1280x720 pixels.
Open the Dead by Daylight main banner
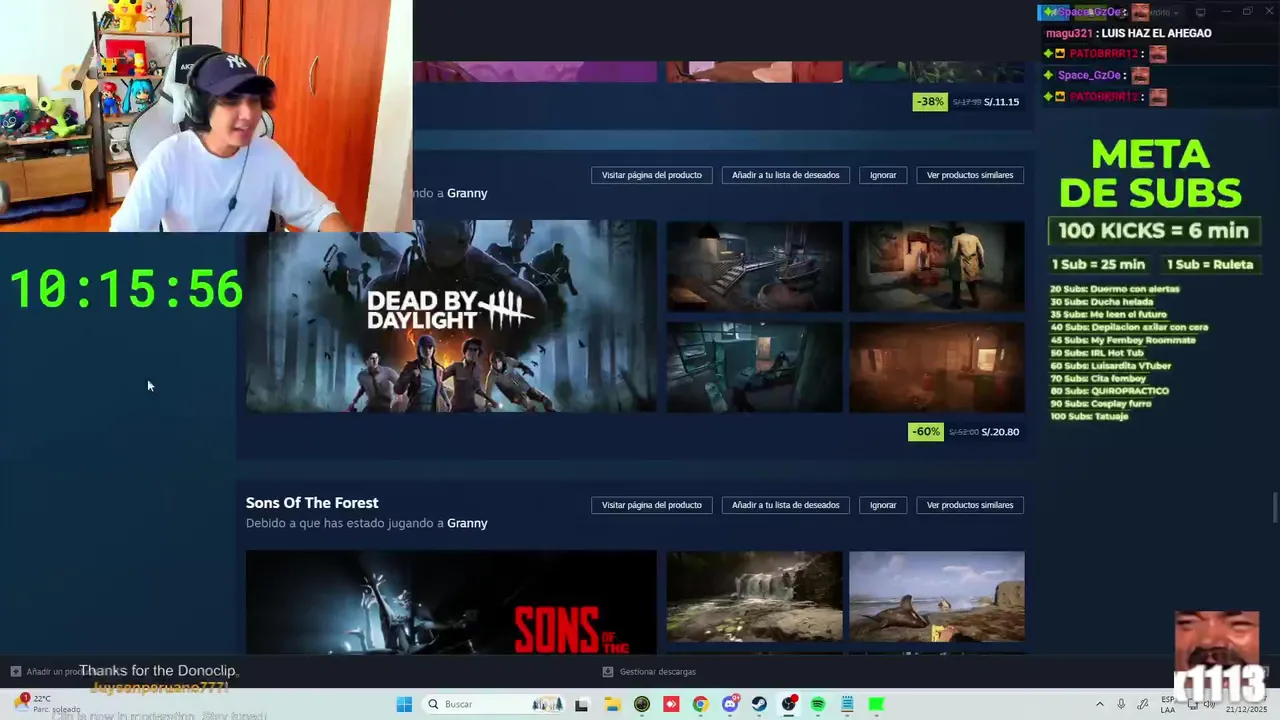(451, 316)
